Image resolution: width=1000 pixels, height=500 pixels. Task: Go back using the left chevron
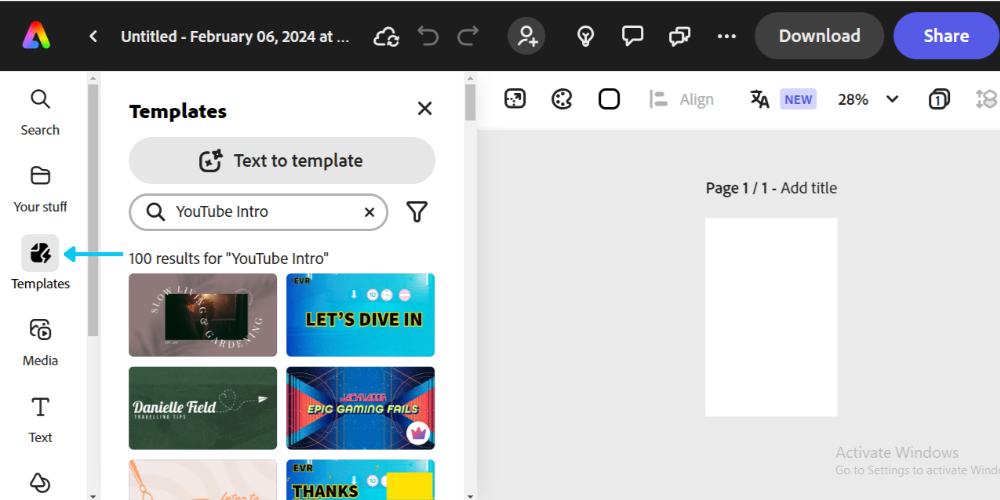pyautogui.click(x=93, y=36)
